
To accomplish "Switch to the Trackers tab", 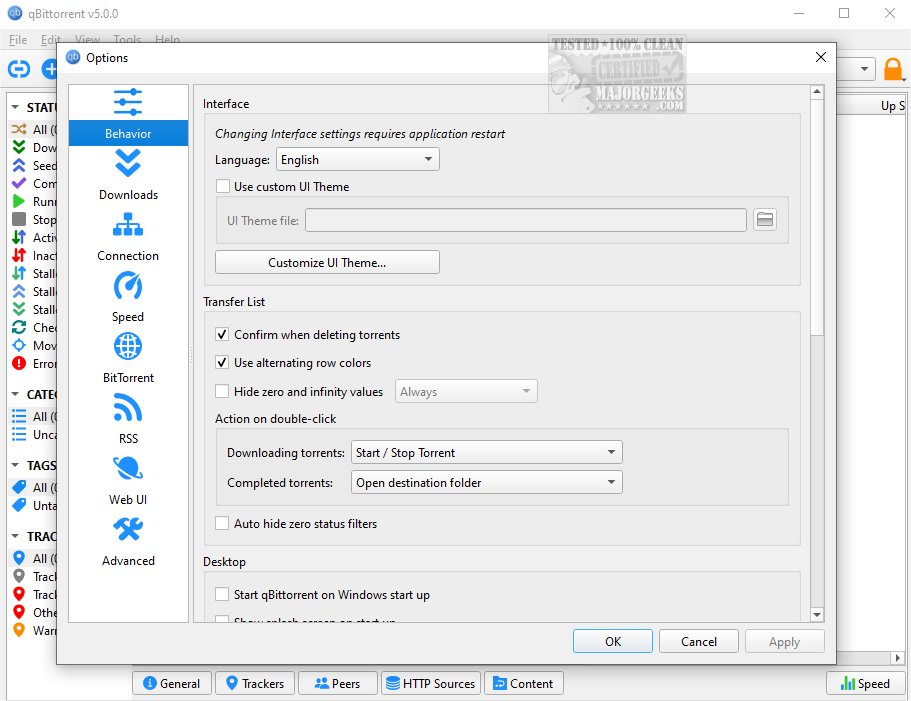I will [255, 683].
